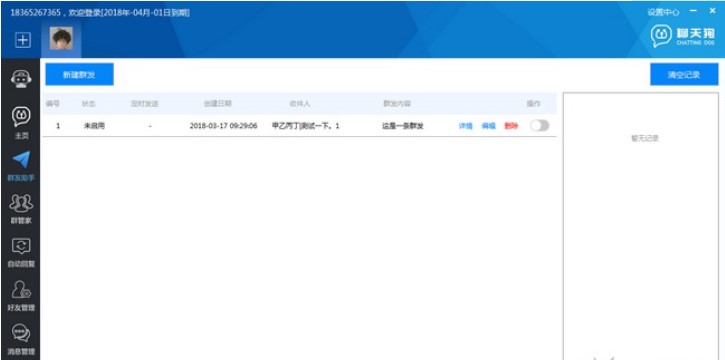
Task: Minimize the application window
Action: pos(693,11)
